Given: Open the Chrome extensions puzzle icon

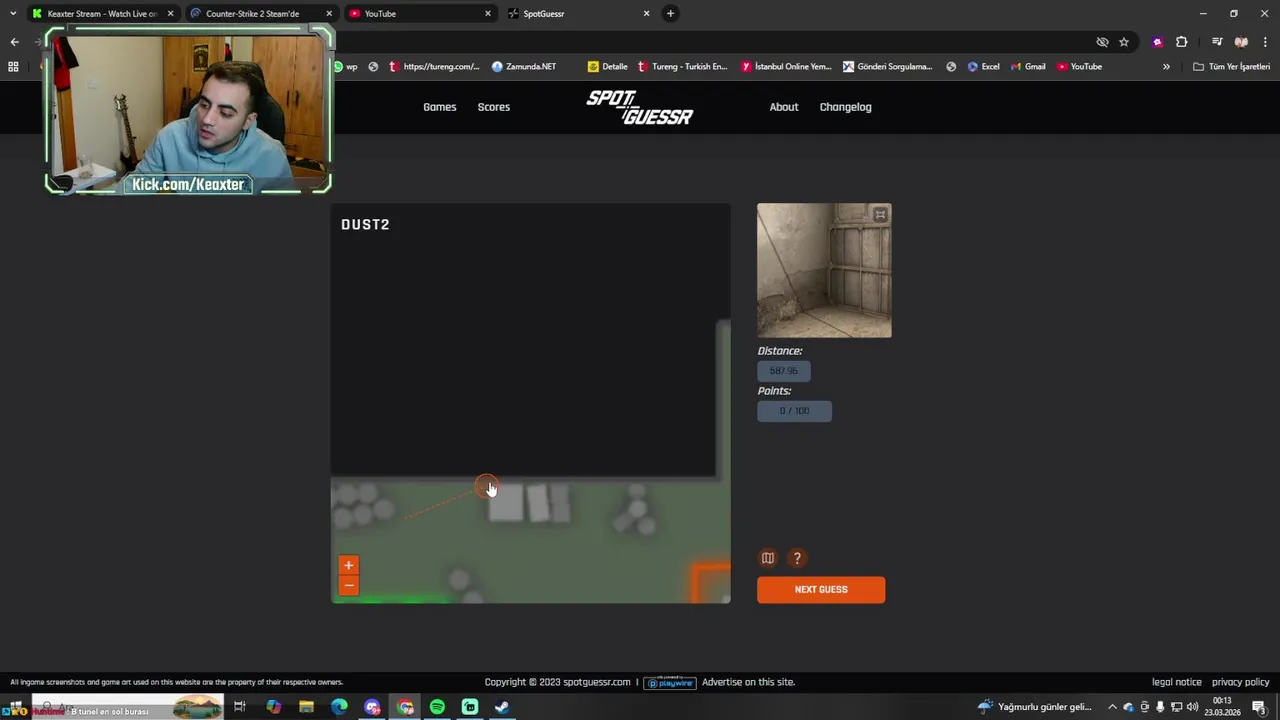Looking at the screenshot, I should pos(1182,42).
